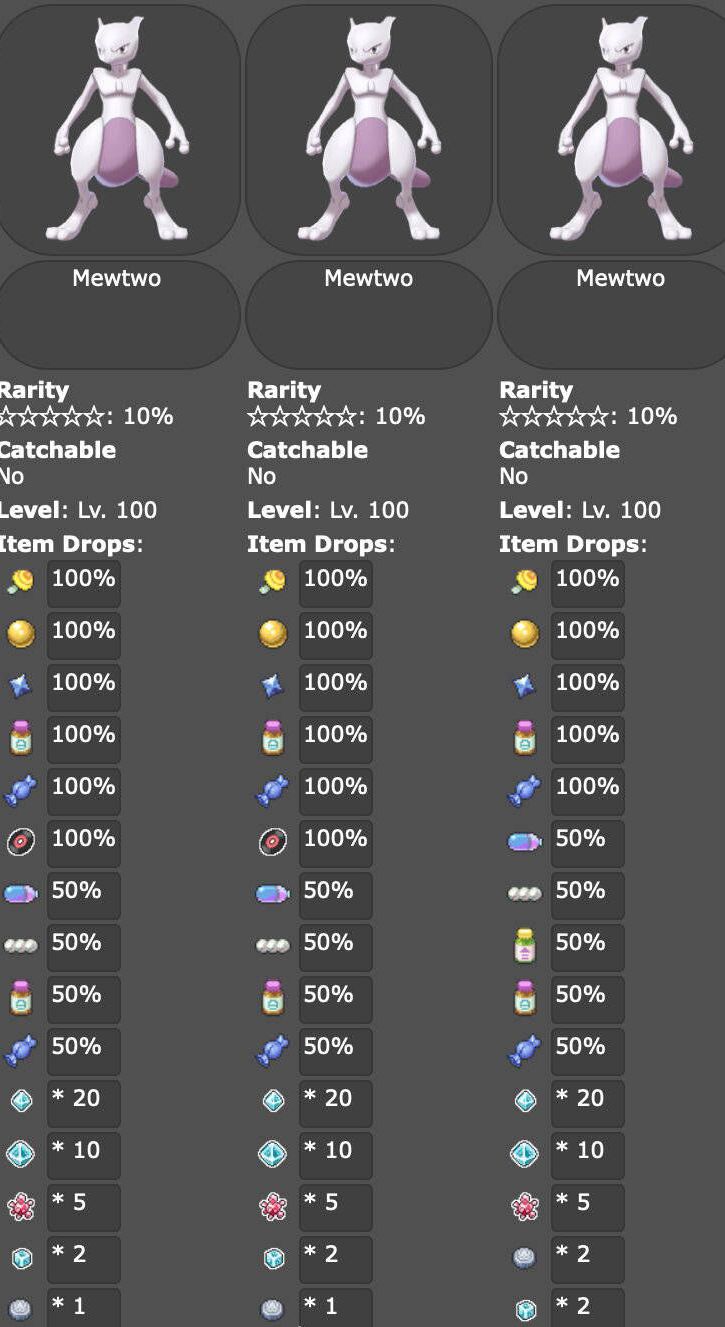Select the large diamond icon in left column
This screenshot has height=1327, width=725.
[21, 1154]
